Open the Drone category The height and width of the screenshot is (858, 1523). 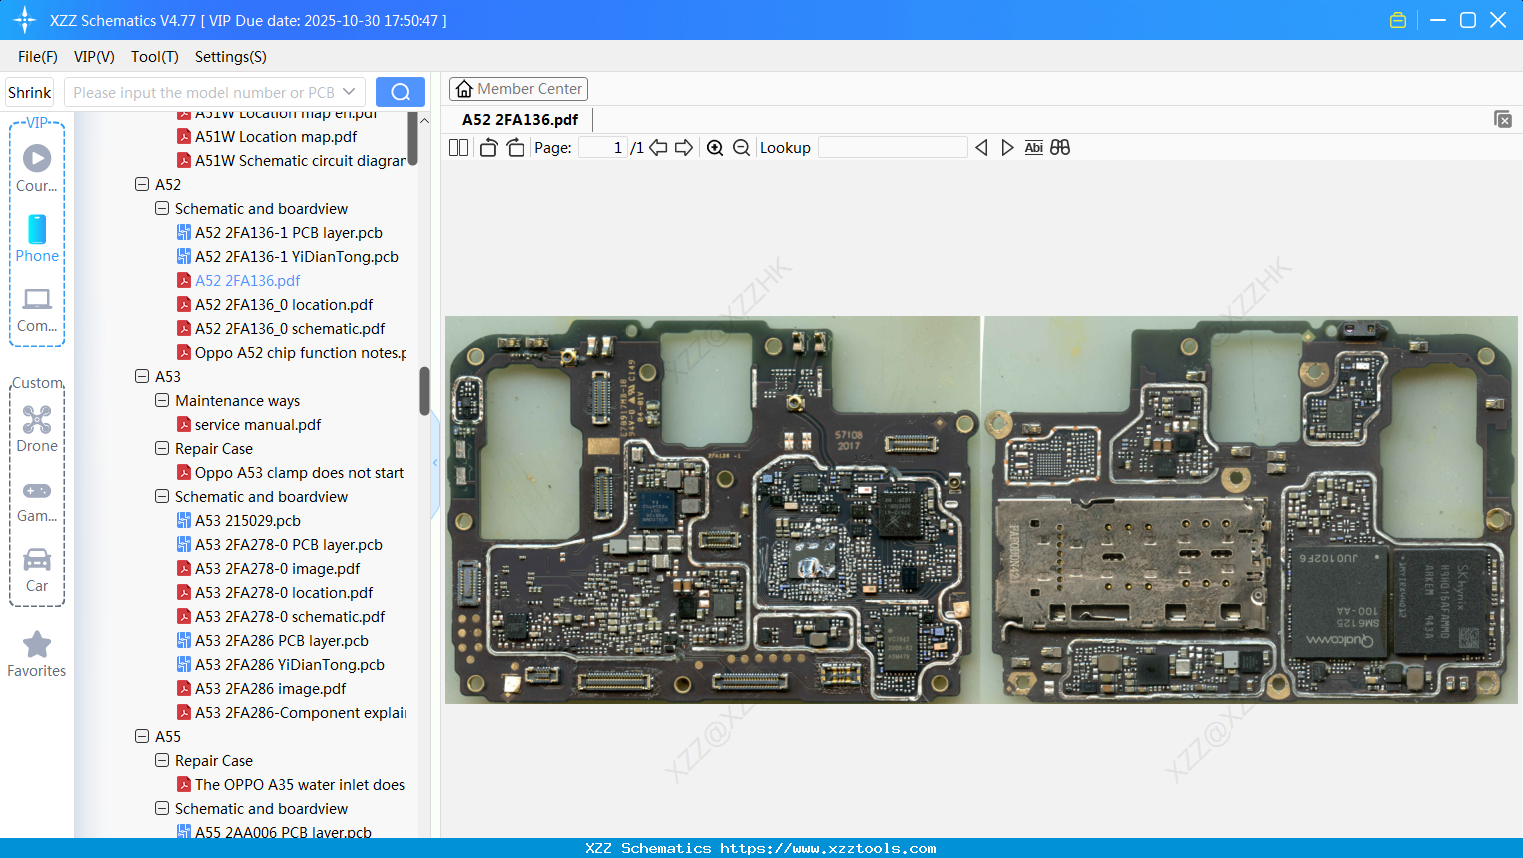pyautogui.click(x=37, y=429)
